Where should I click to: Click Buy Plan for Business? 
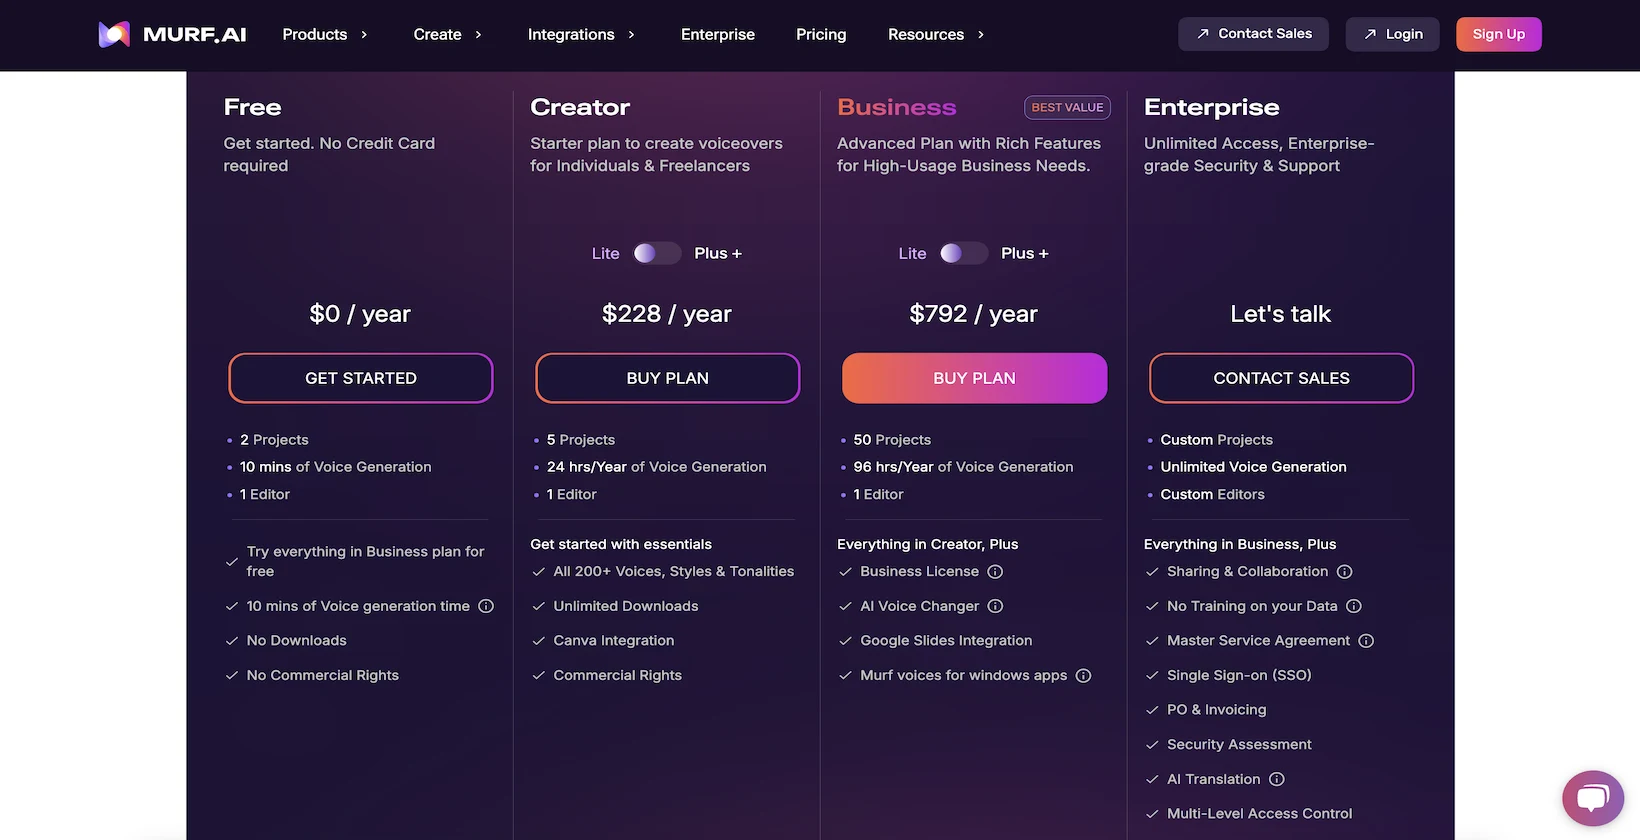point(974,378)
